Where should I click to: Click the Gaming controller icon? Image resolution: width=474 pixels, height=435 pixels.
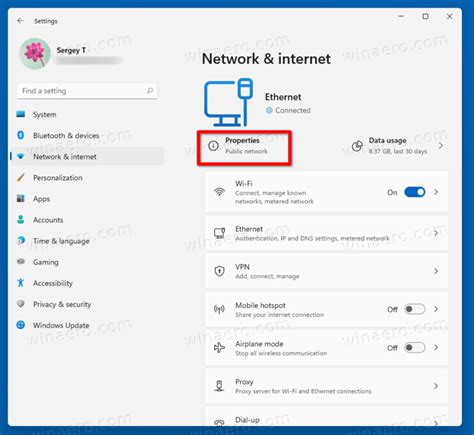tap(21, 261)
